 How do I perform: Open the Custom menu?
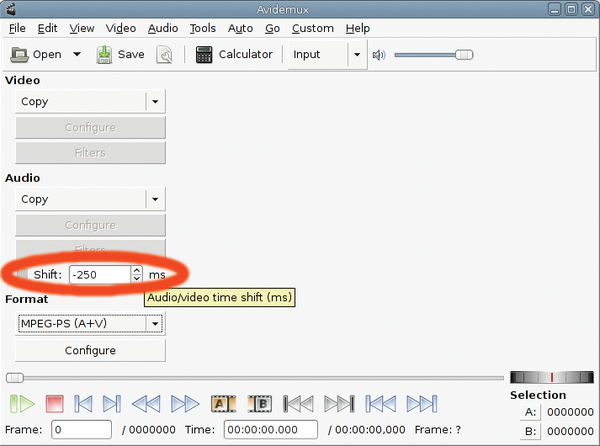tap(313, 28)
